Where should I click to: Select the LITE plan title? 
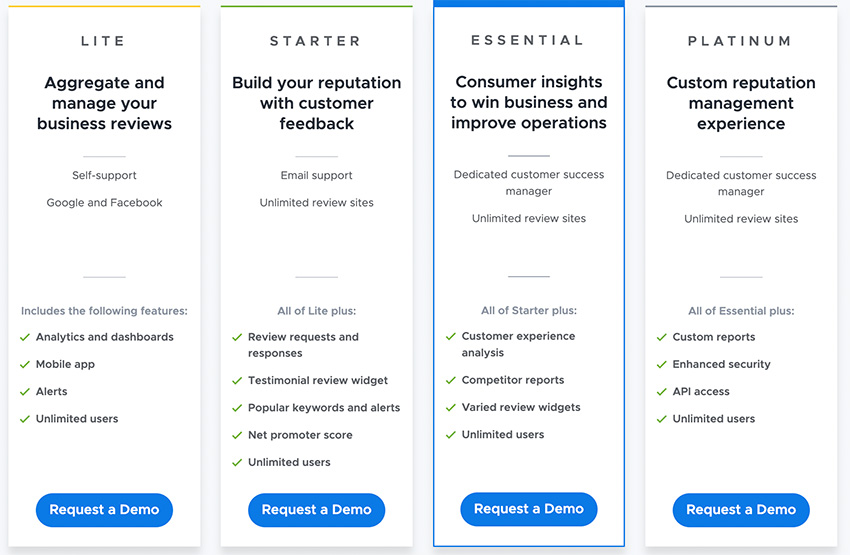[x=103, y=41]
